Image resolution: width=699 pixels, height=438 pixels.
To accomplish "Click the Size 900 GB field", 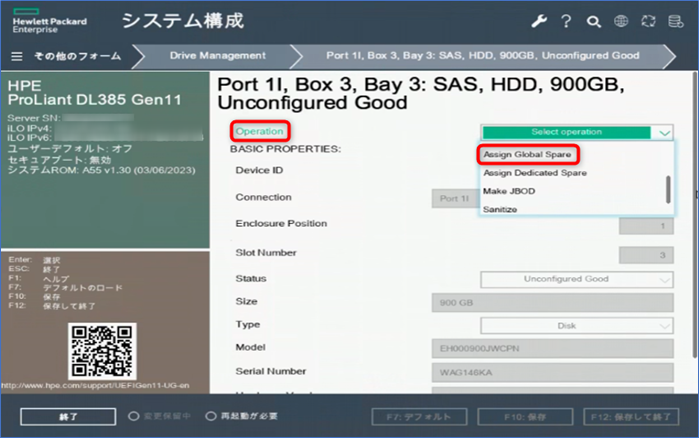I will 553,303.
